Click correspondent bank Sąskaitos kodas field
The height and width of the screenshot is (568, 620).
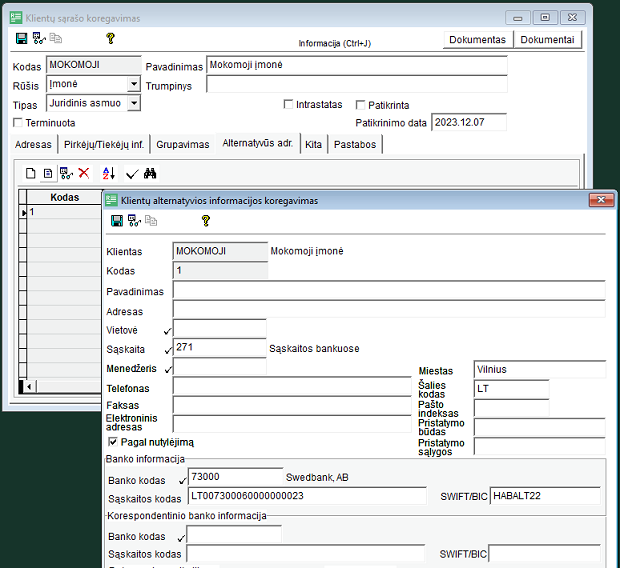[x=306, y=554]
